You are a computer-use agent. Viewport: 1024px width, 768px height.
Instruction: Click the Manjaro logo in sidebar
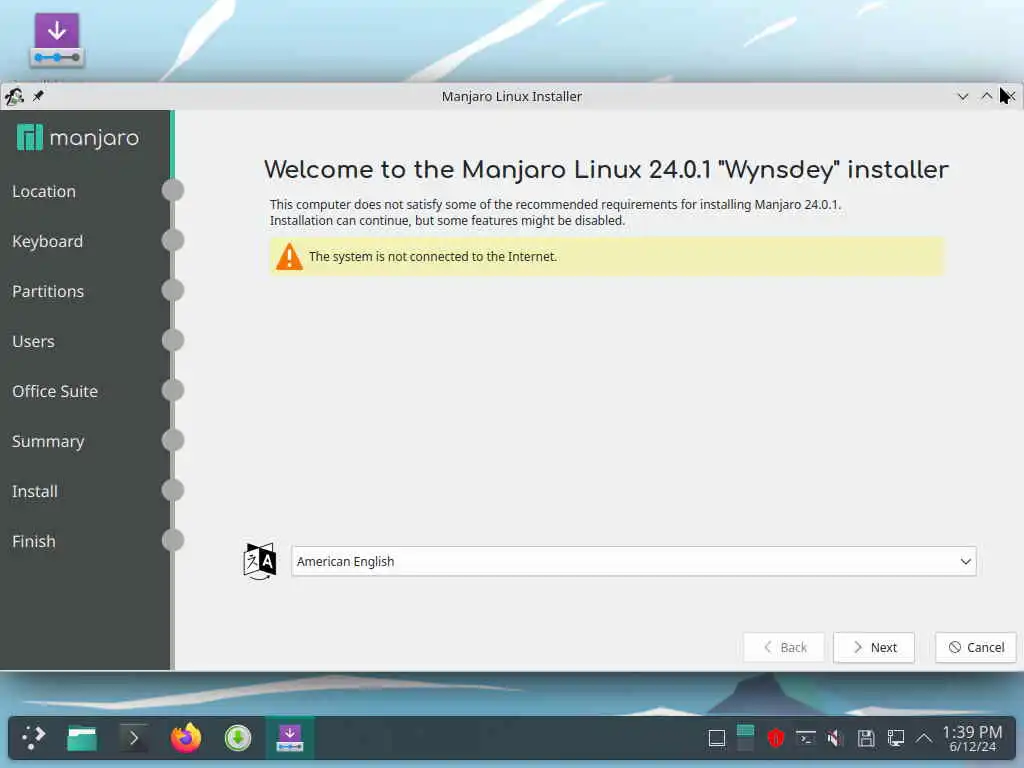coord(78,138)
